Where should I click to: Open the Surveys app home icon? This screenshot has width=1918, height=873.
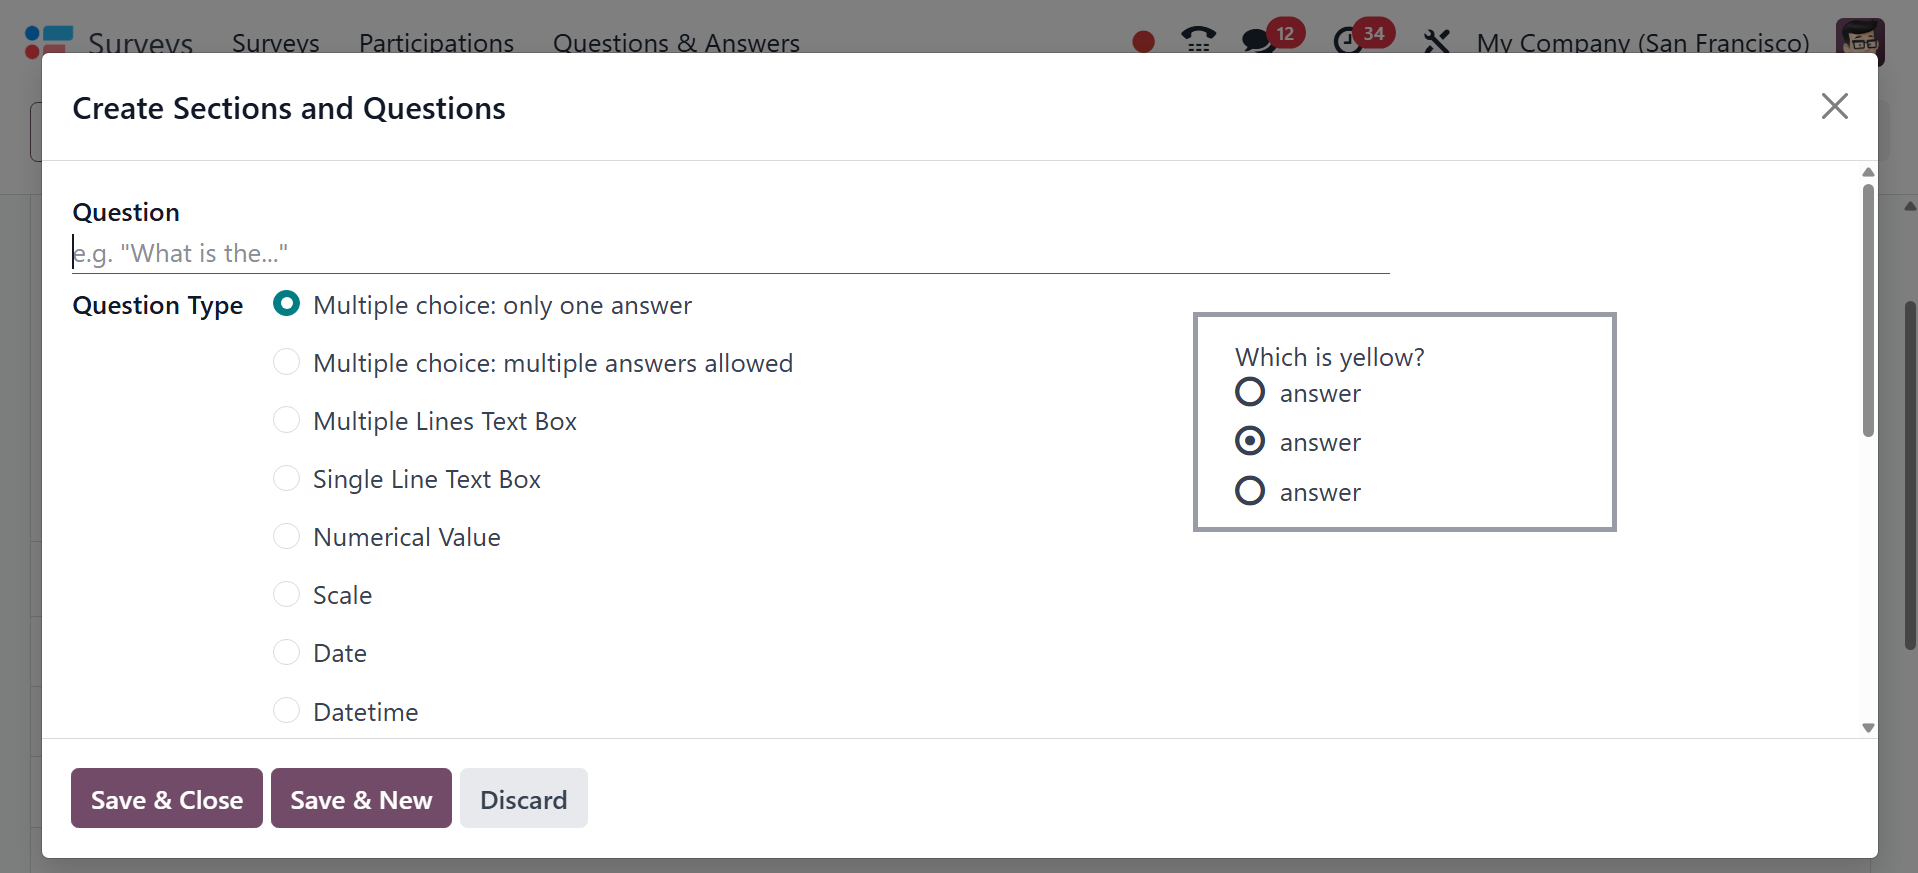click(x=48, y=41)
